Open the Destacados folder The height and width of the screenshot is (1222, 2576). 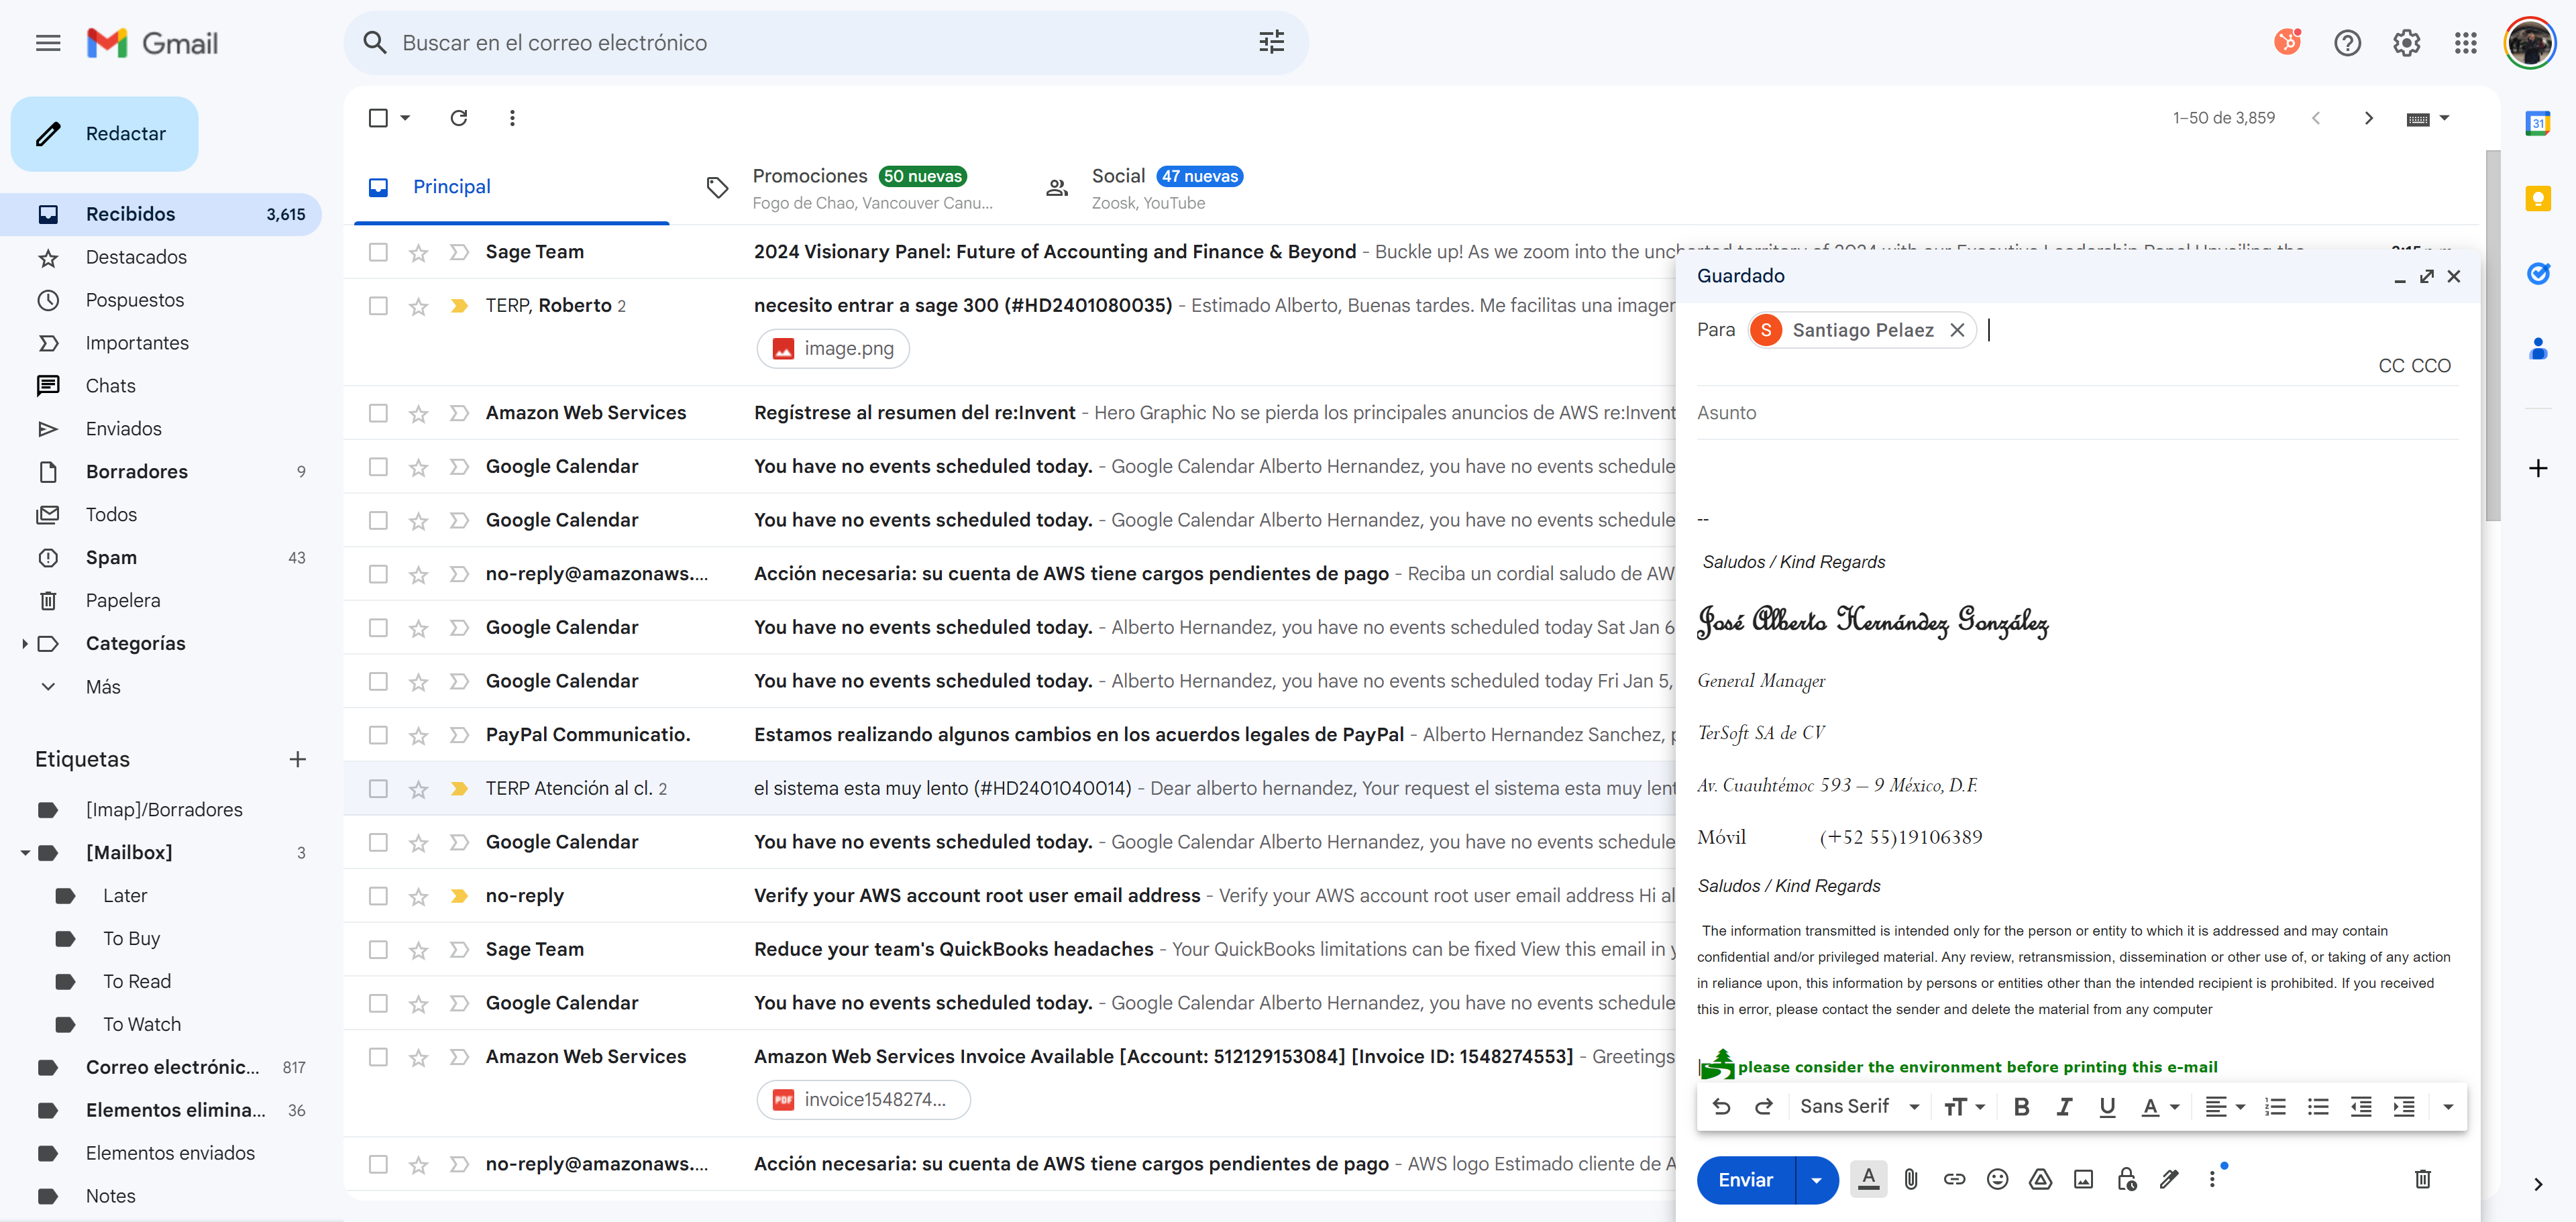coord(136,257)
